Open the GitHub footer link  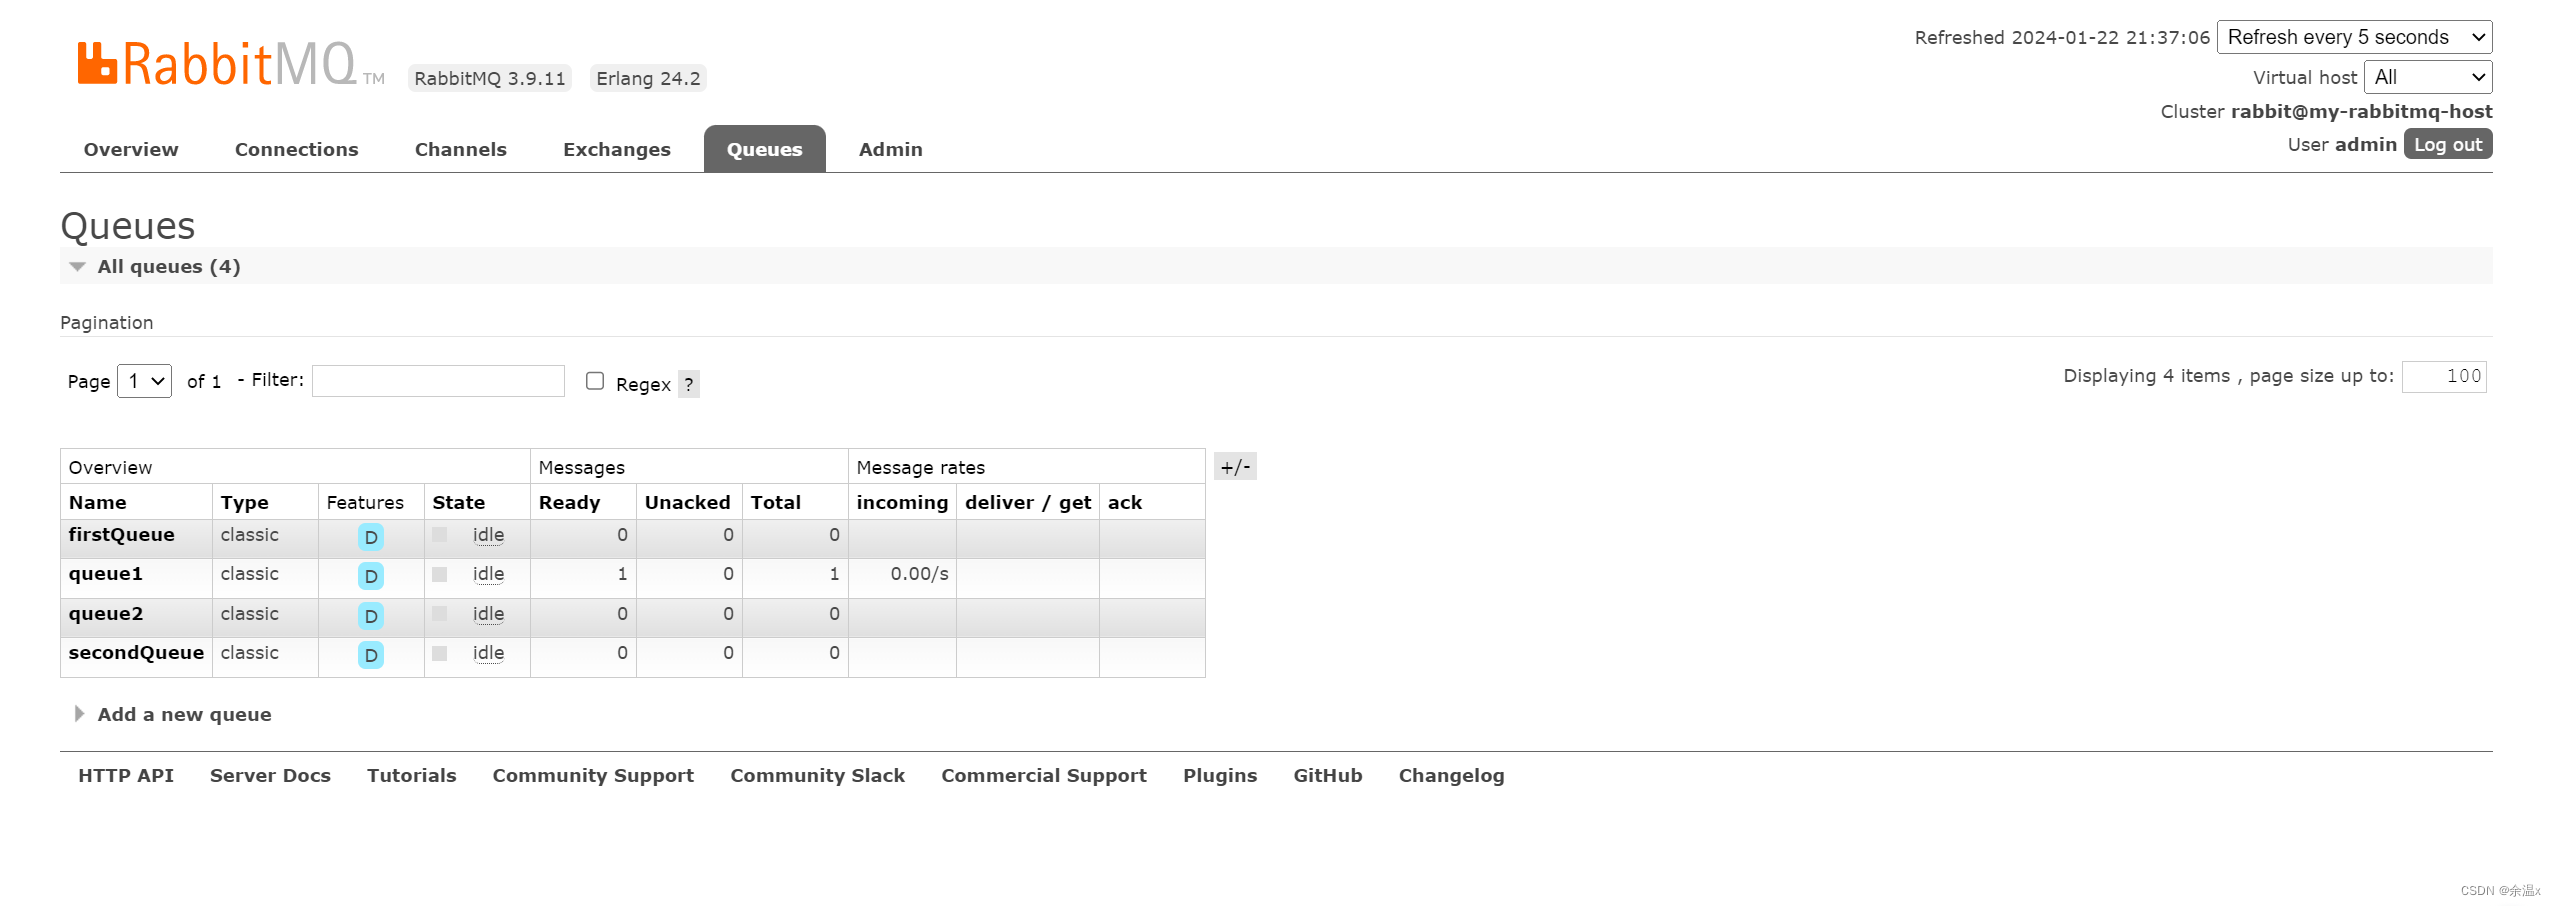(x=1328, y=775)
